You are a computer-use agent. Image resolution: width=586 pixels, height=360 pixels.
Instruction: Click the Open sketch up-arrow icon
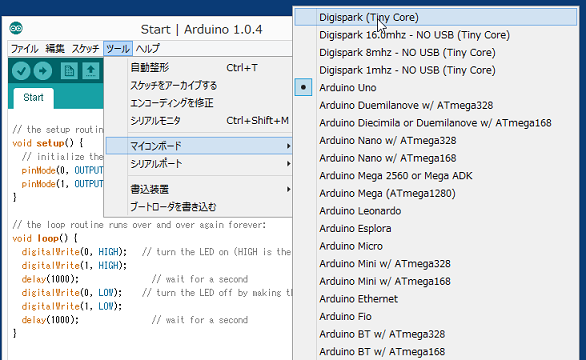(x=91, y=71)
